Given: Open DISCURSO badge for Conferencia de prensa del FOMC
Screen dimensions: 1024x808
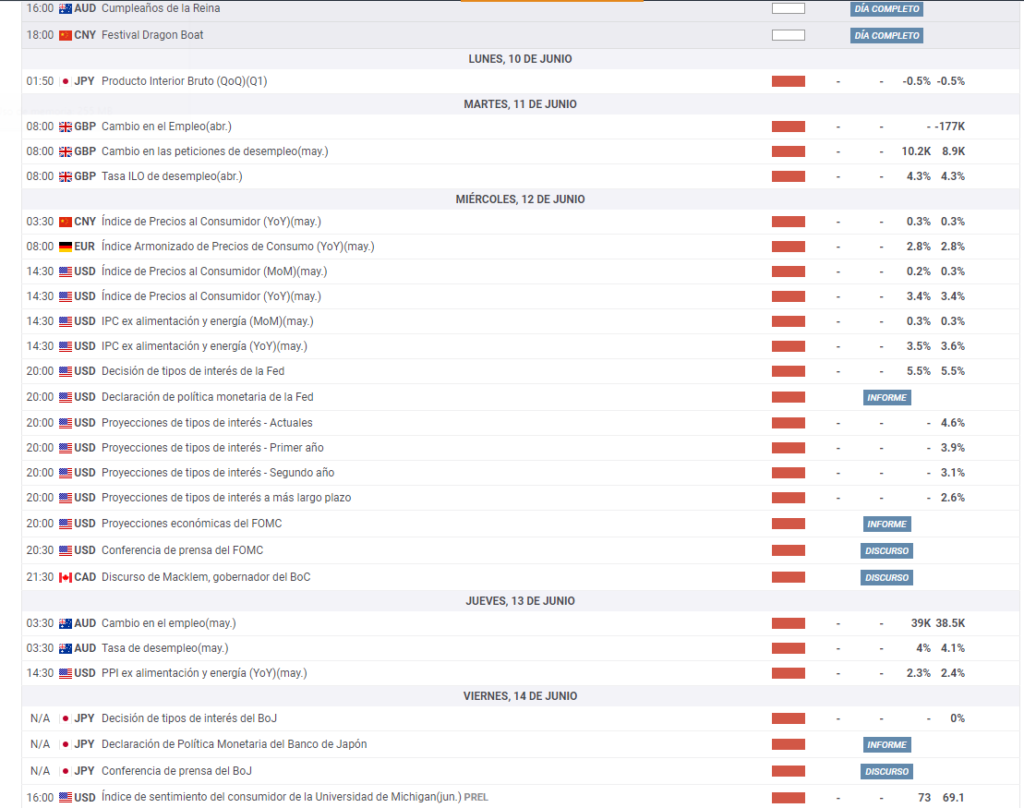Looking at the screenshot, I should point(886,550).
